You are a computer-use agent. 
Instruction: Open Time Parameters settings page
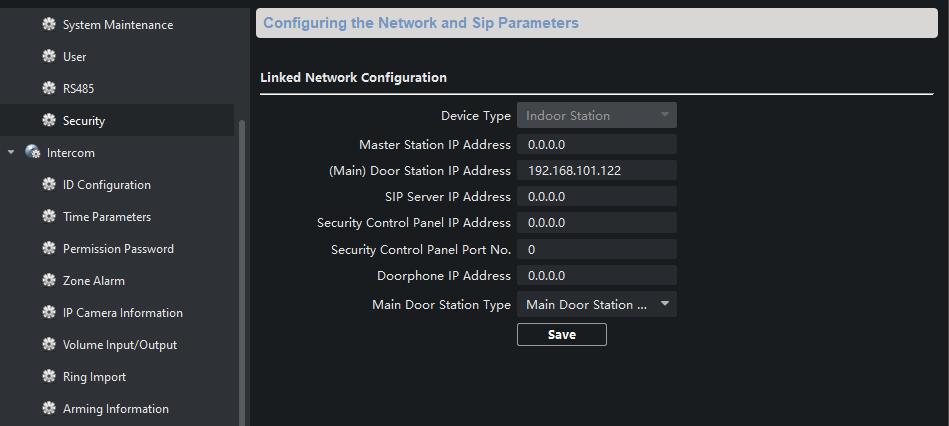107,216
